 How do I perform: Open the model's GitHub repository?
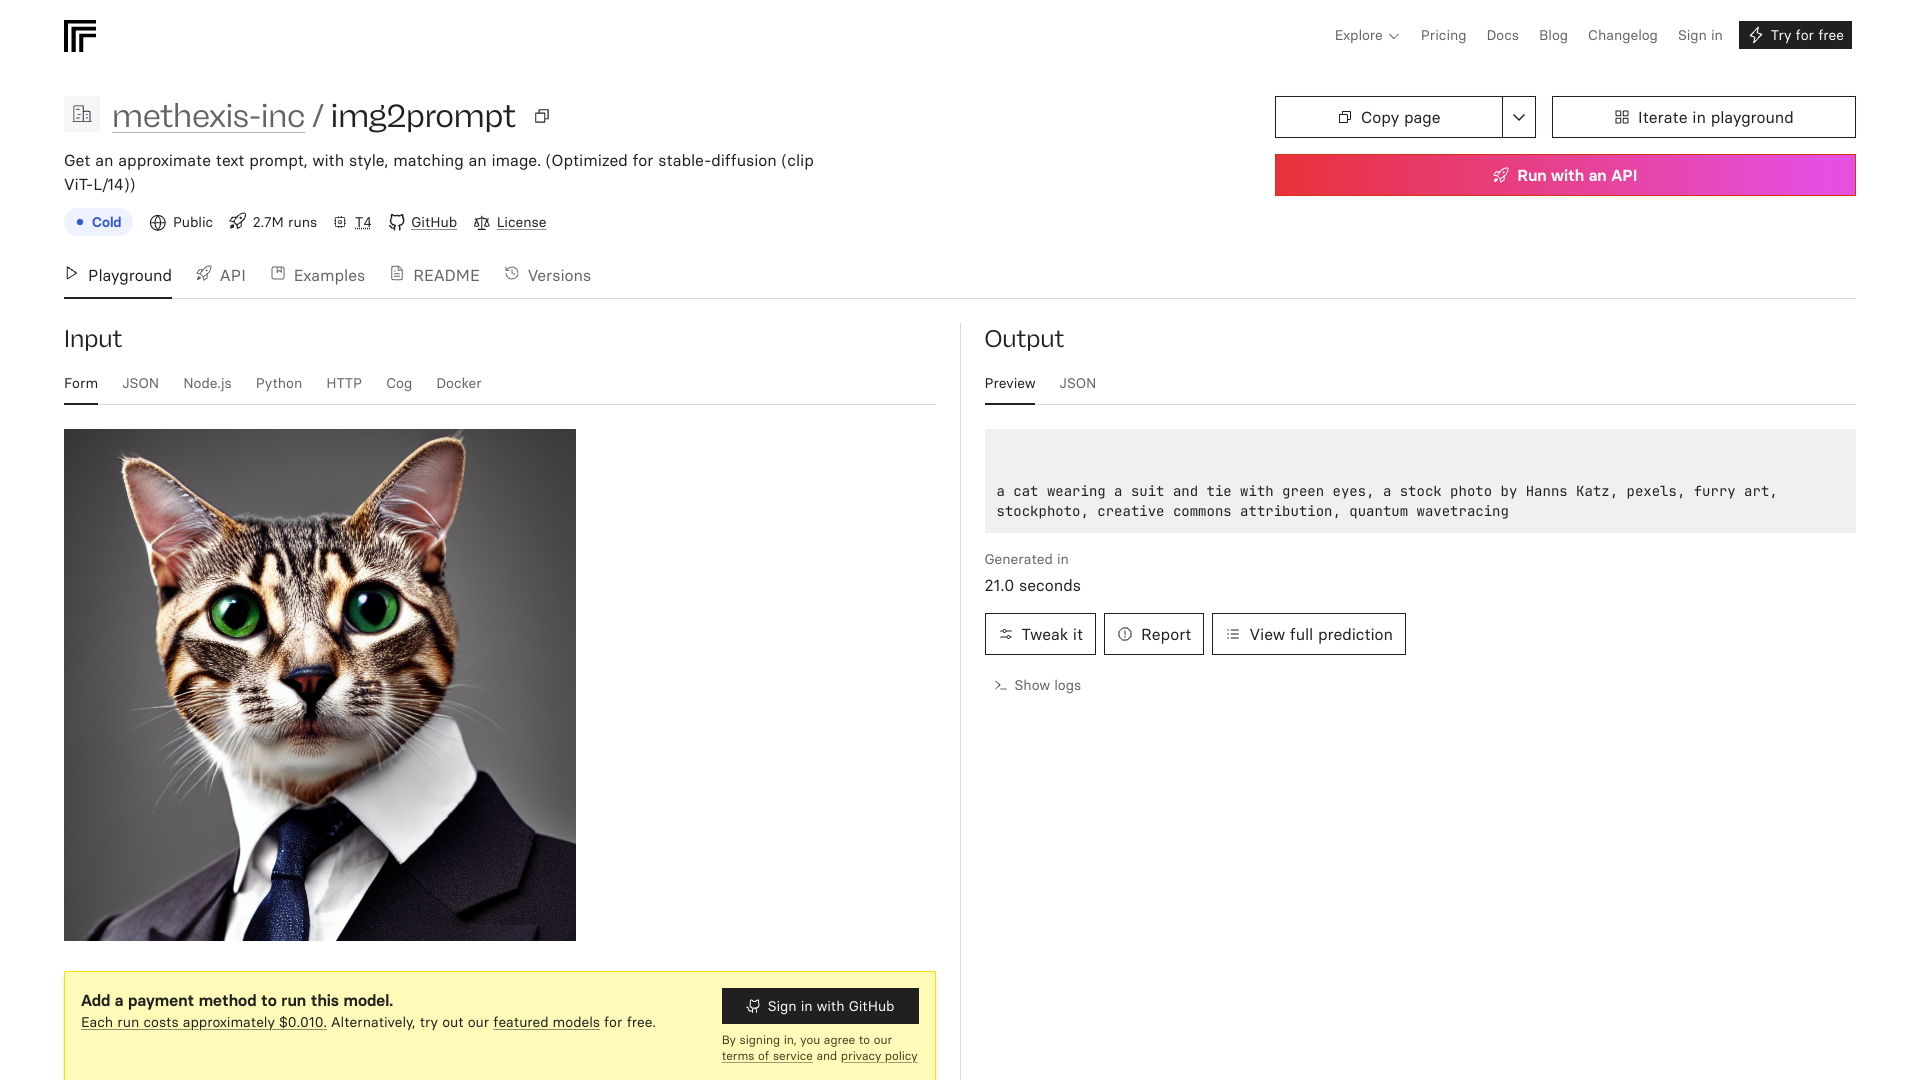(432, 222)
